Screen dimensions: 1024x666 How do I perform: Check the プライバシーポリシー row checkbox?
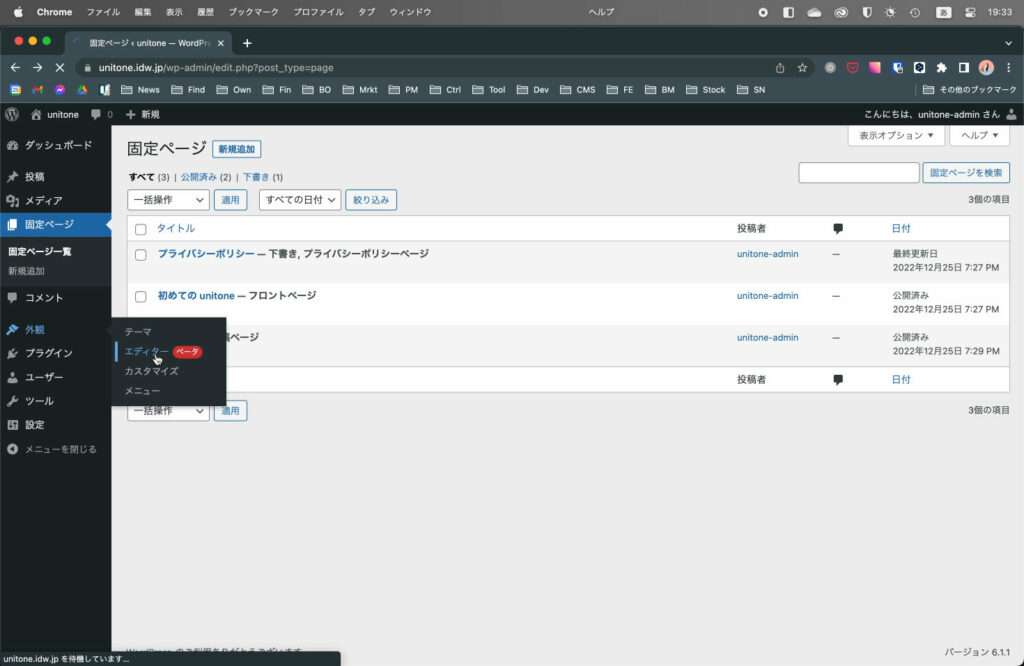coord(141,255)
